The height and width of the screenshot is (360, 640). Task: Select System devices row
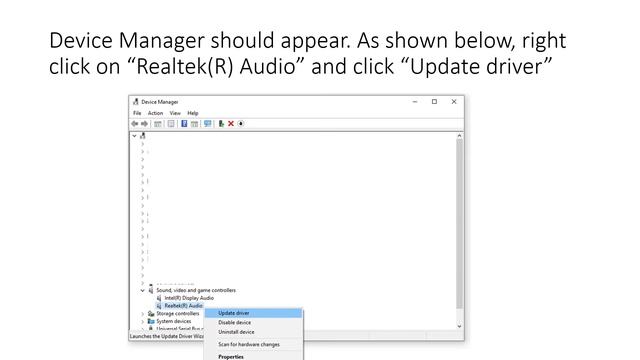169,321
